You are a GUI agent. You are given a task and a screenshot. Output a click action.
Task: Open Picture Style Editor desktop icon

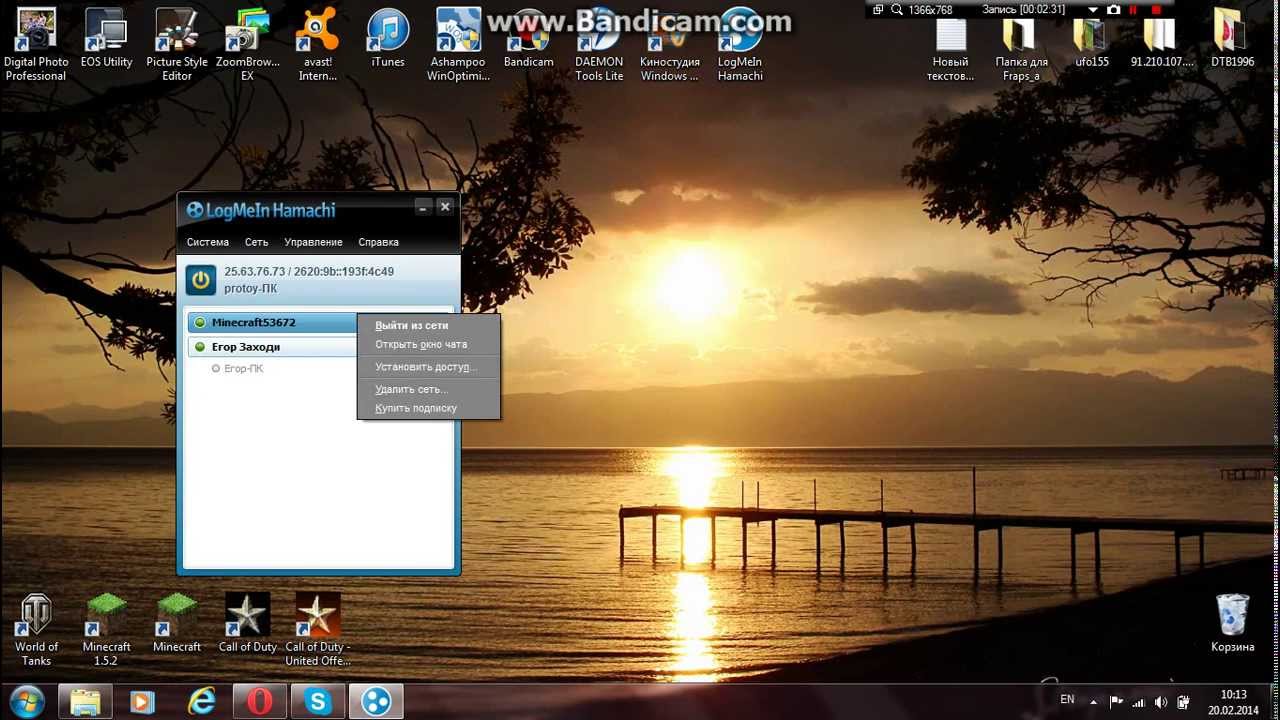point(177,45)
